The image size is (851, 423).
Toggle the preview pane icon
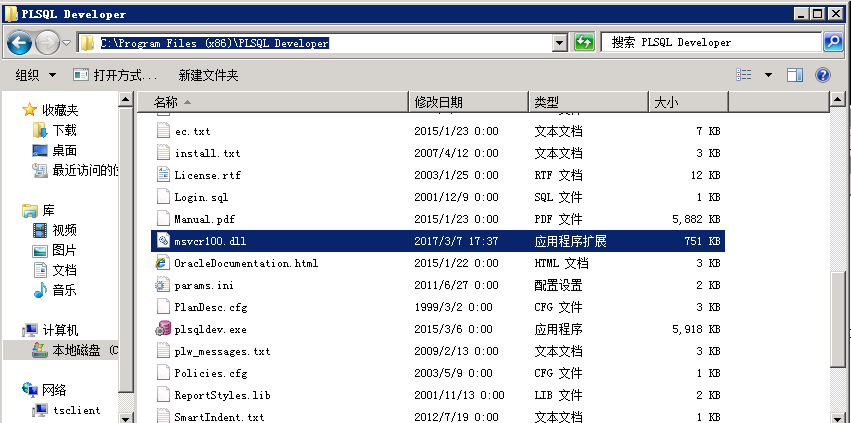795,75
